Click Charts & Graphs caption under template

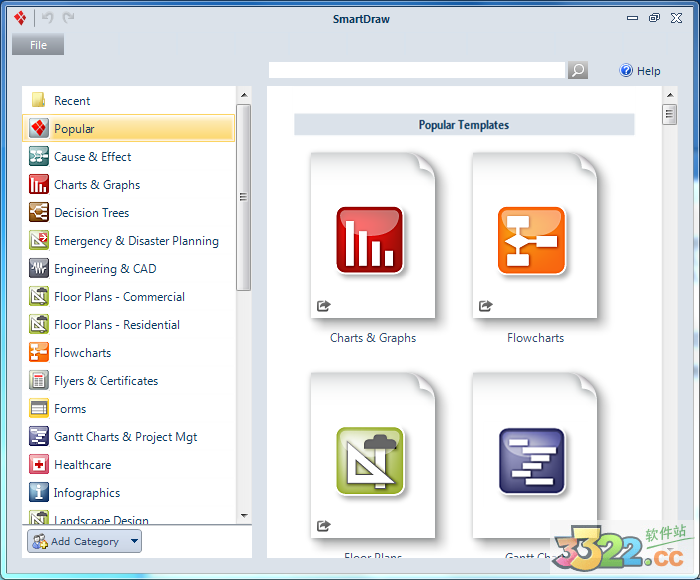pos(373,338)
